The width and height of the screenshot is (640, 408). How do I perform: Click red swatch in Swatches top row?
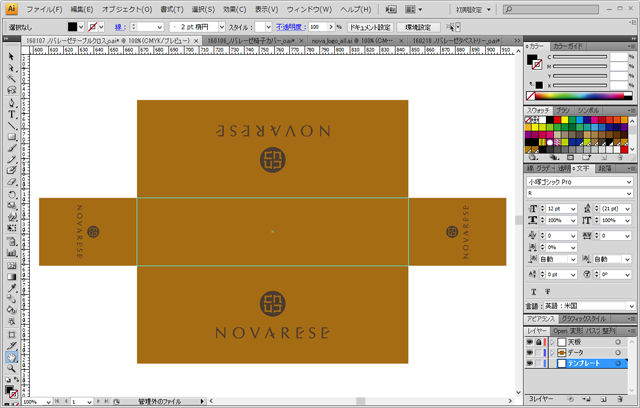coord(557,120)
